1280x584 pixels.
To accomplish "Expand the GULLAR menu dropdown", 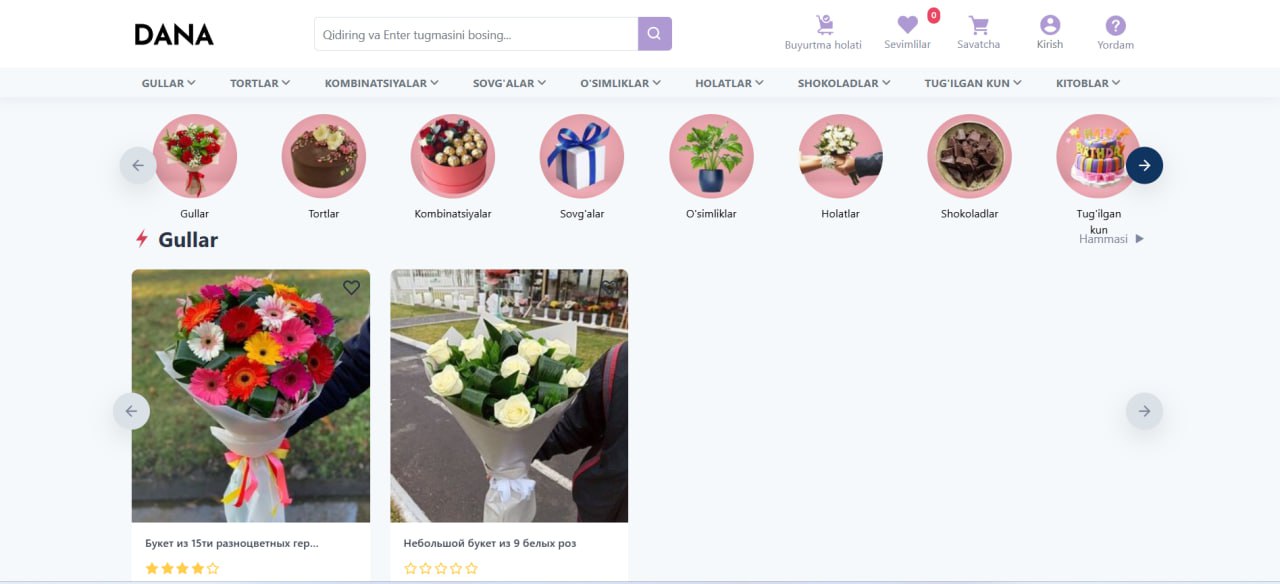I will click(168, 83).
